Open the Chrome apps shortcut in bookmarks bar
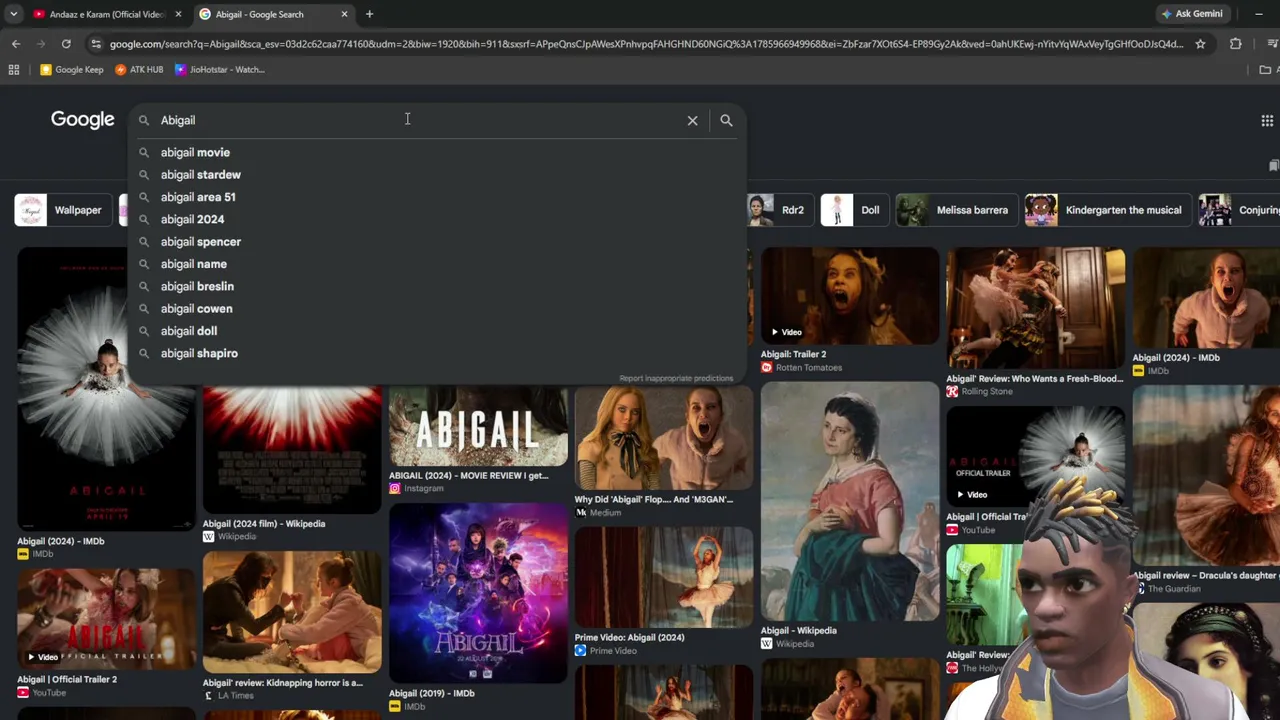The width and height of the screenshot is (1280, 720). pyautogui.click(x=14, y=70)
